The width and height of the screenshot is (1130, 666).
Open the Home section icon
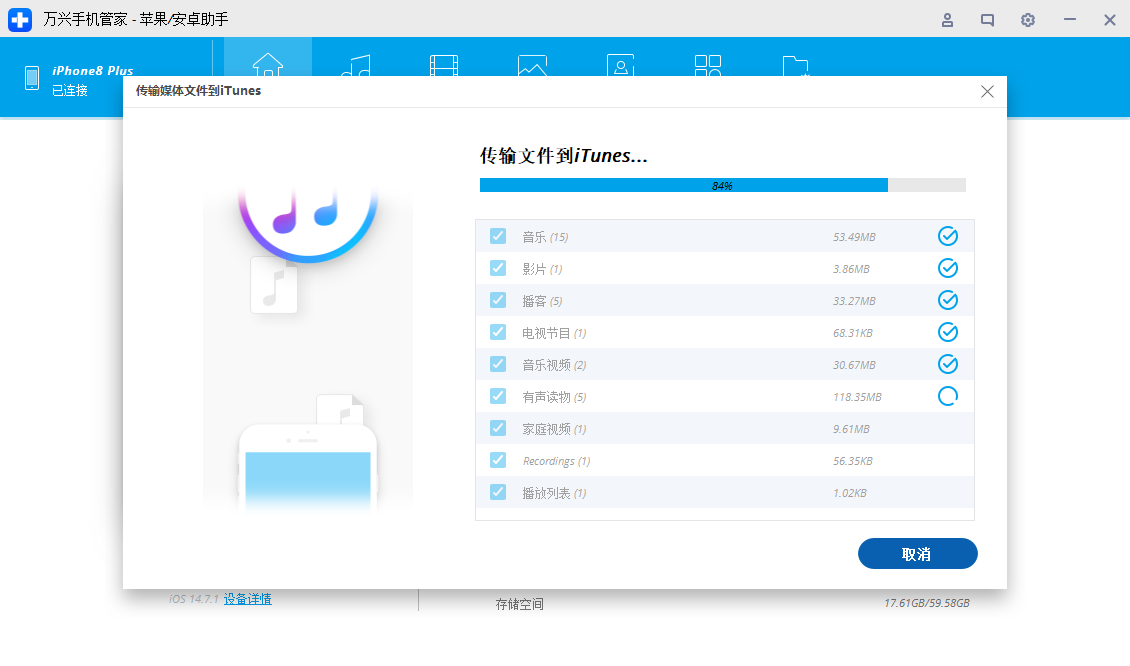click(267, 64)
